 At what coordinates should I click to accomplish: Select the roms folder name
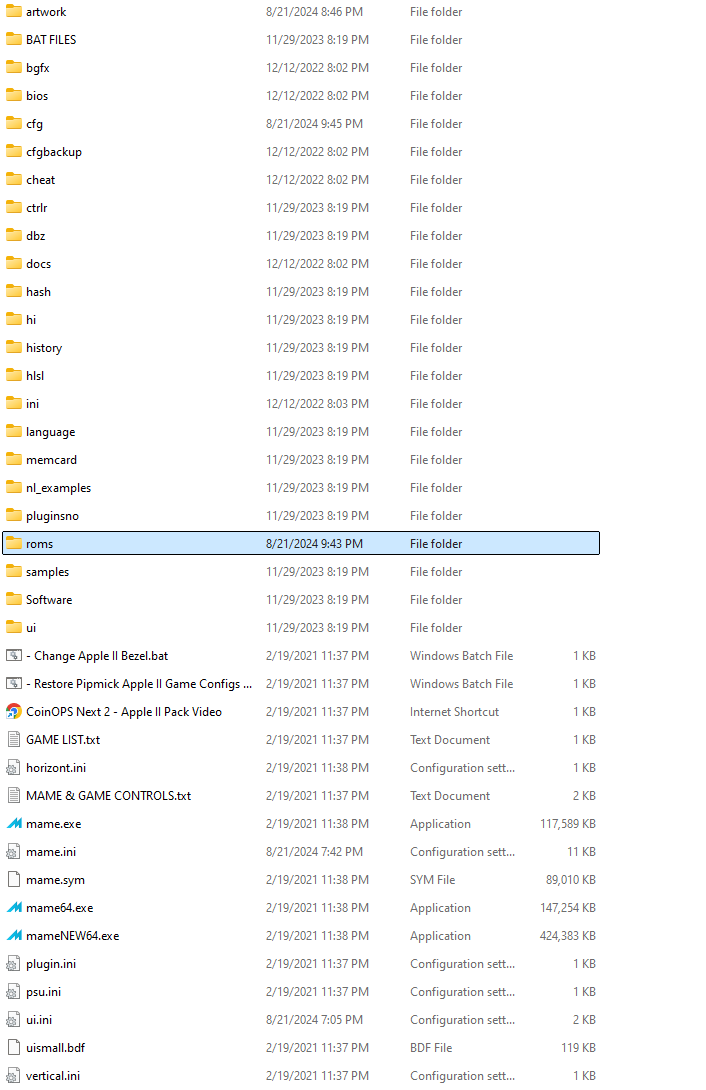click(40, 544)
